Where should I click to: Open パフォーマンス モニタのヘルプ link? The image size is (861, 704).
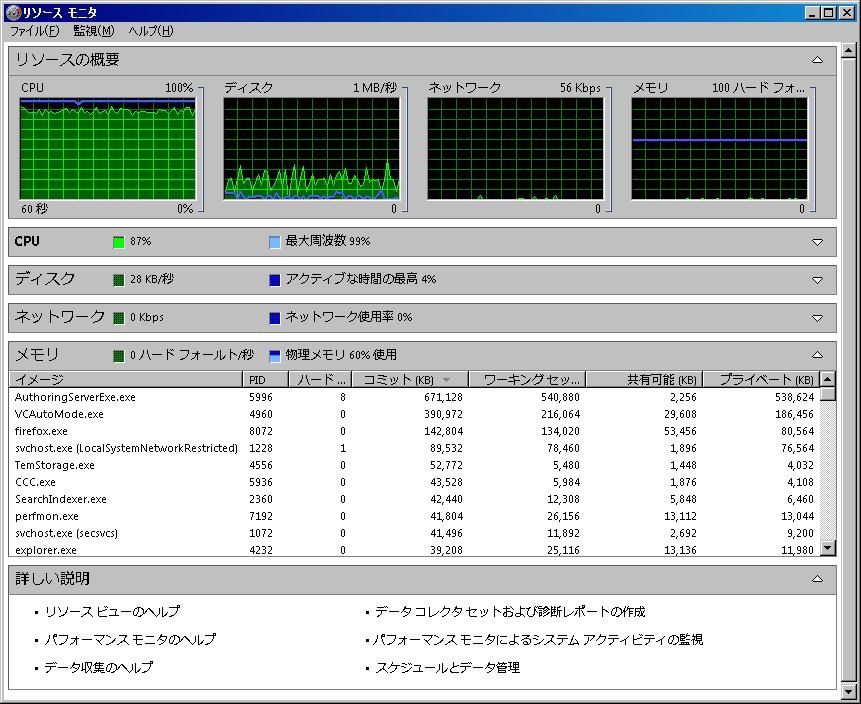(x=130, y=640)
